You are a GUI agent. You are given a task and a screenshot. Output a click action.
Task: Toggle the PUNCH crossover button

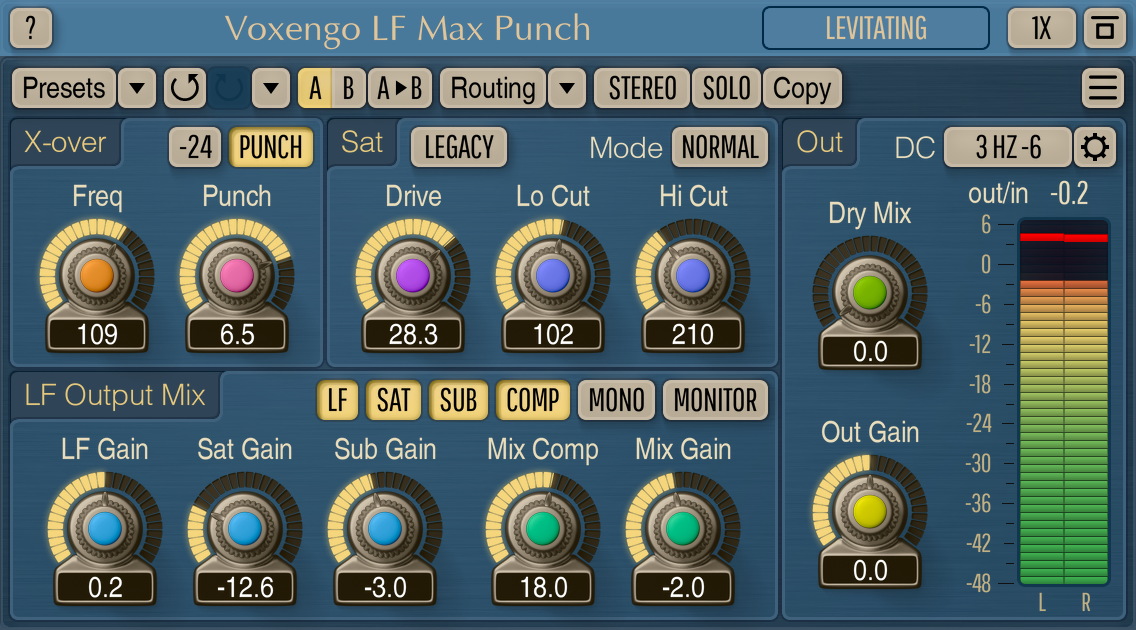(271, 148)
